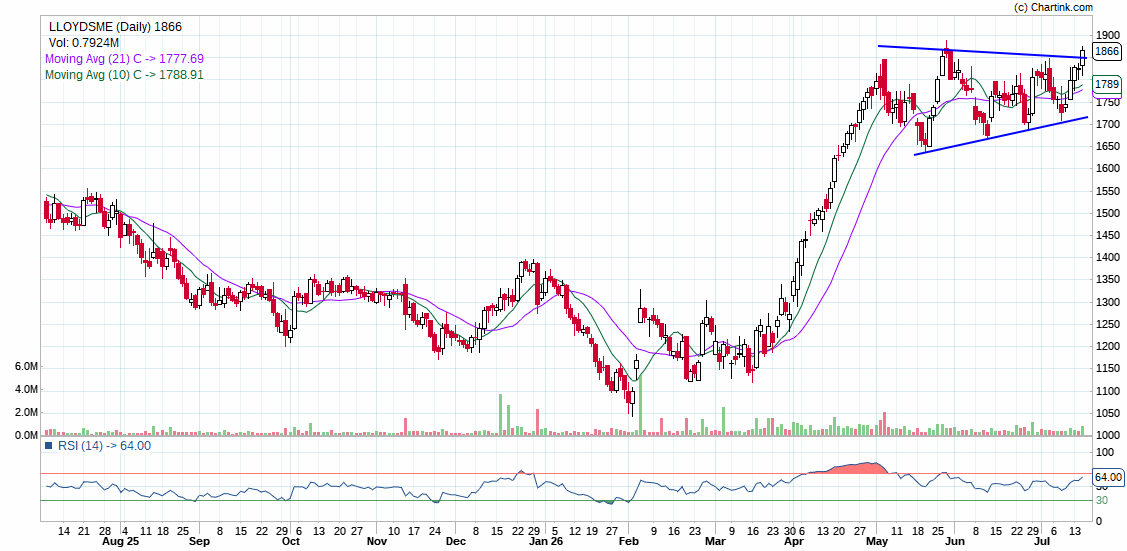This screenshot has width=1127, height=551.
Task: Select the Moving Avg (10) legend text
Action: tap(124, 75)
